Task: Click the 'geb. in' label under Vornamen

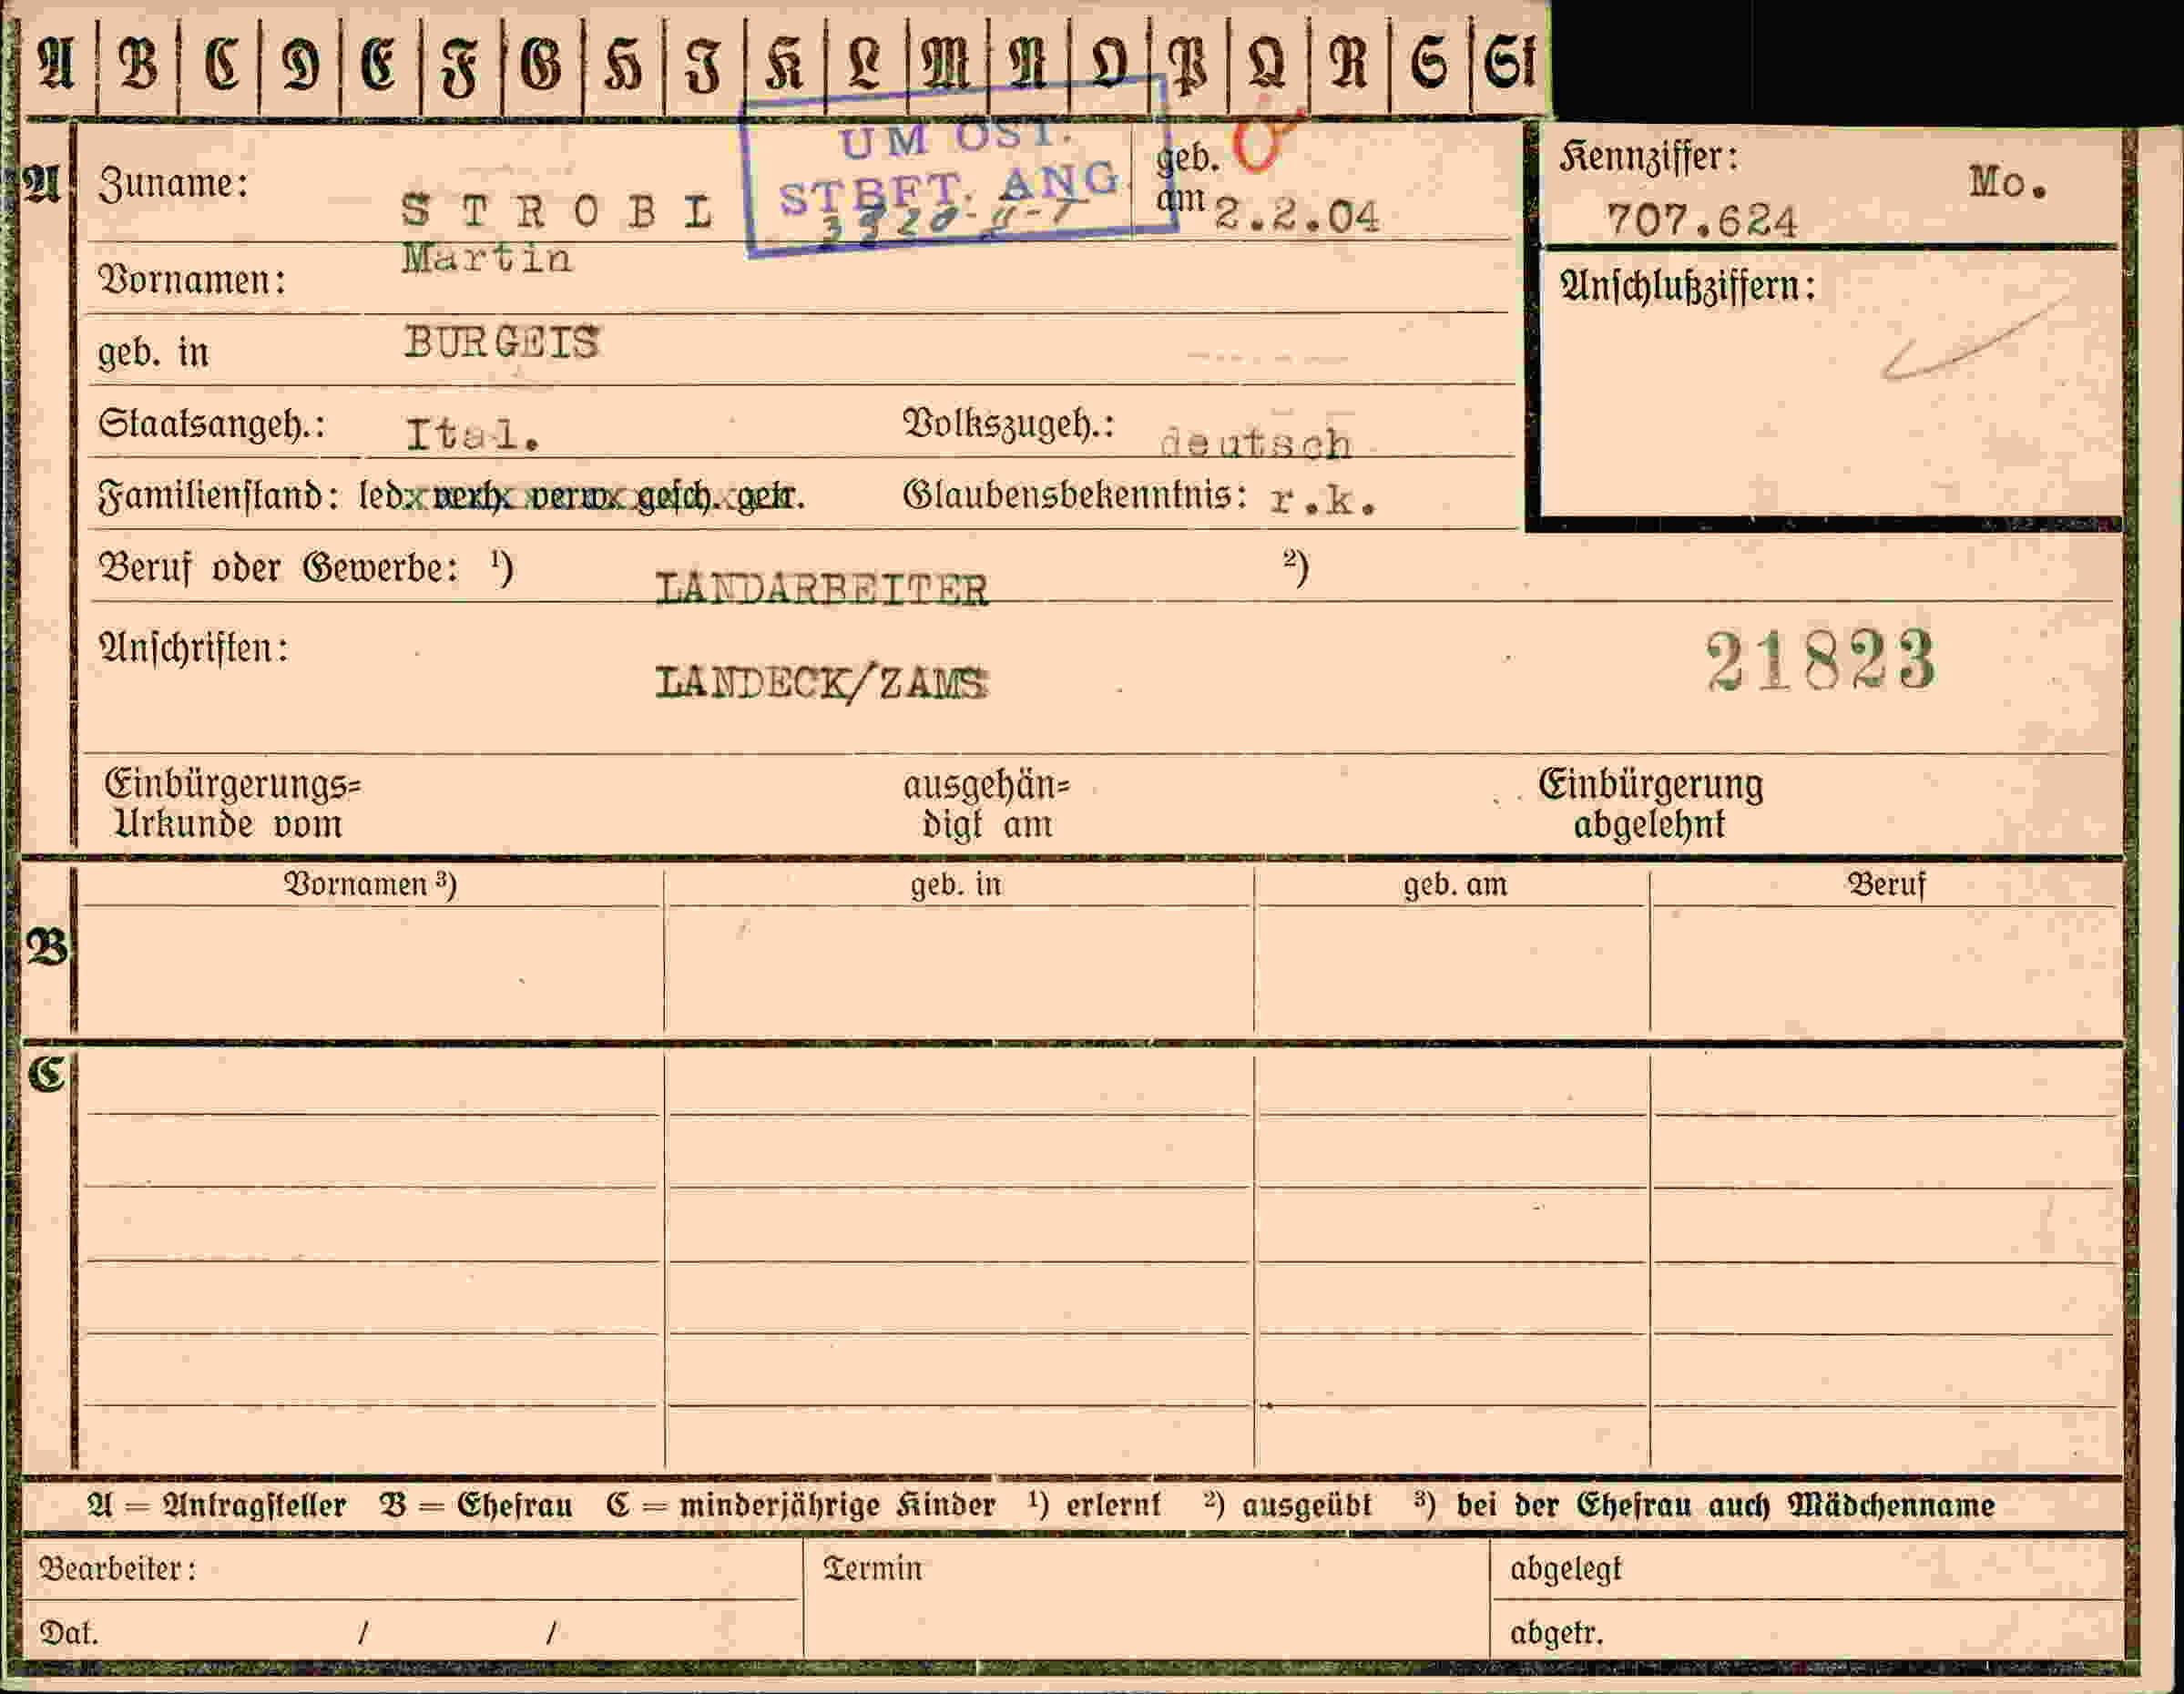Action: pos(153,352)
